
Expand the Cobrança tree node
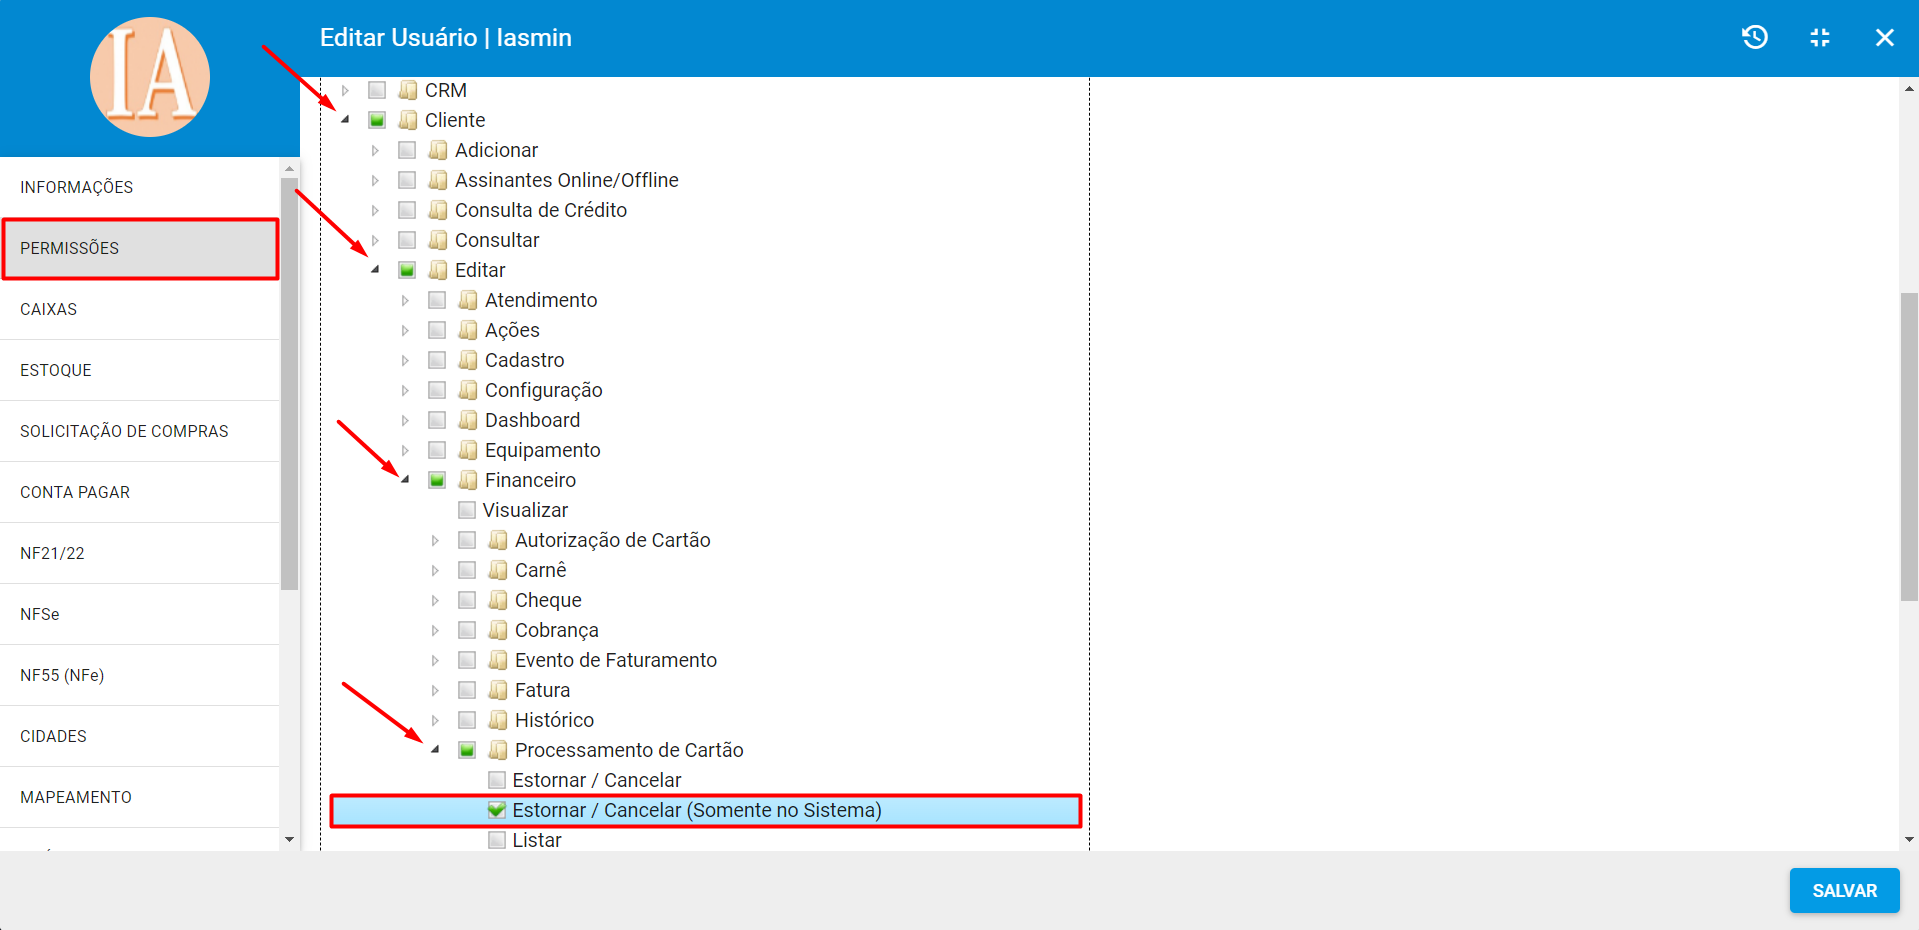[435, 630]
